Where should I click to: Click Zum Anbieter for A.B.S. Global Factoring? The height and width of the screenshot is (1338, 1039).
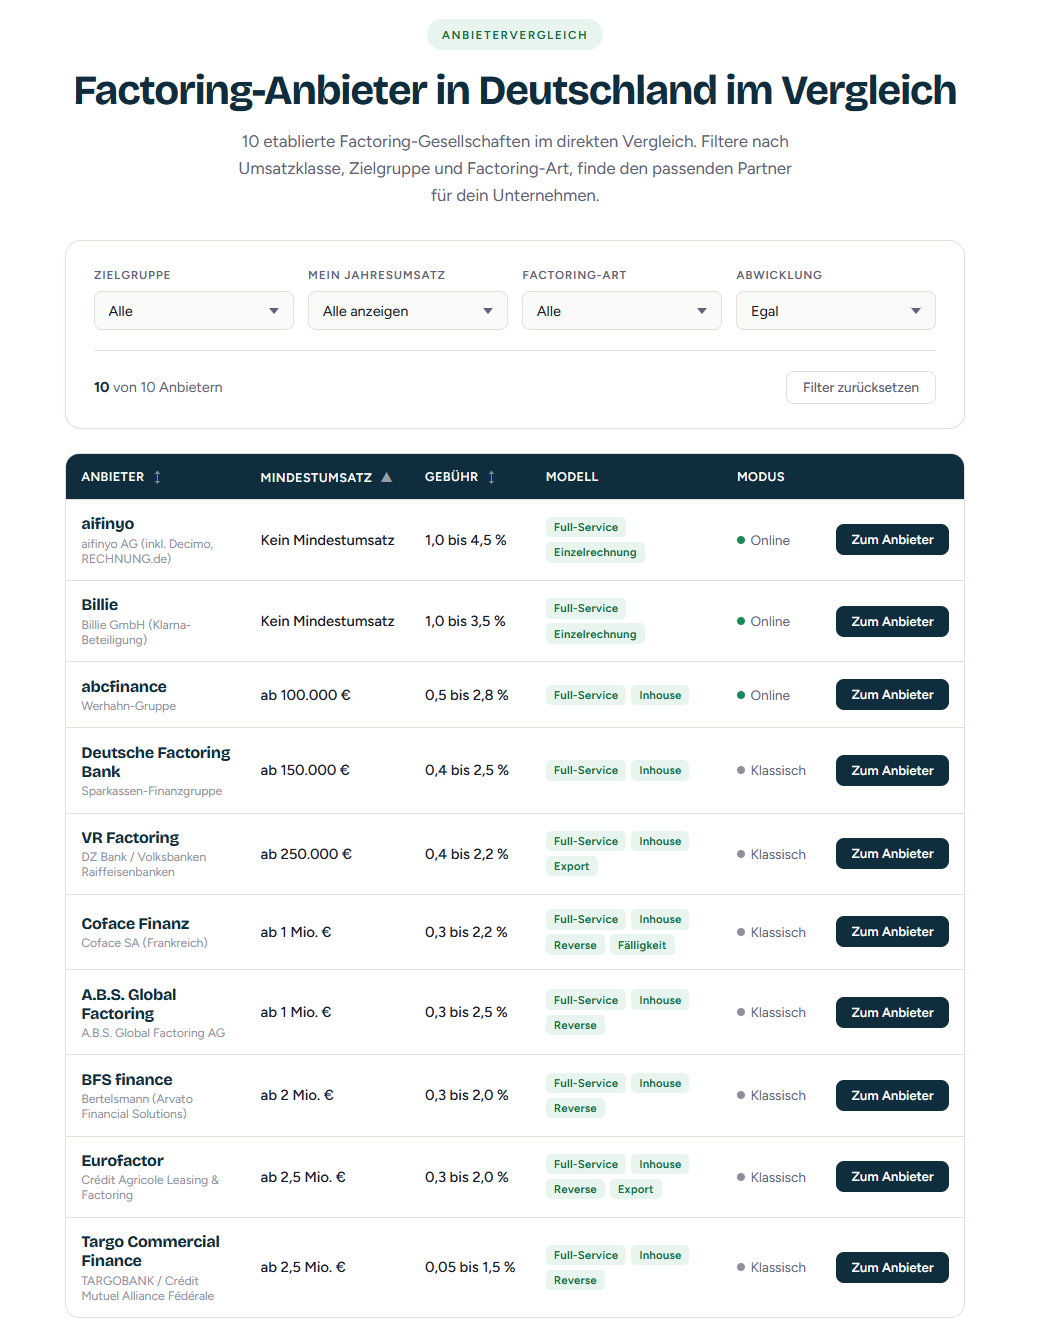(x=892, y=1012)
